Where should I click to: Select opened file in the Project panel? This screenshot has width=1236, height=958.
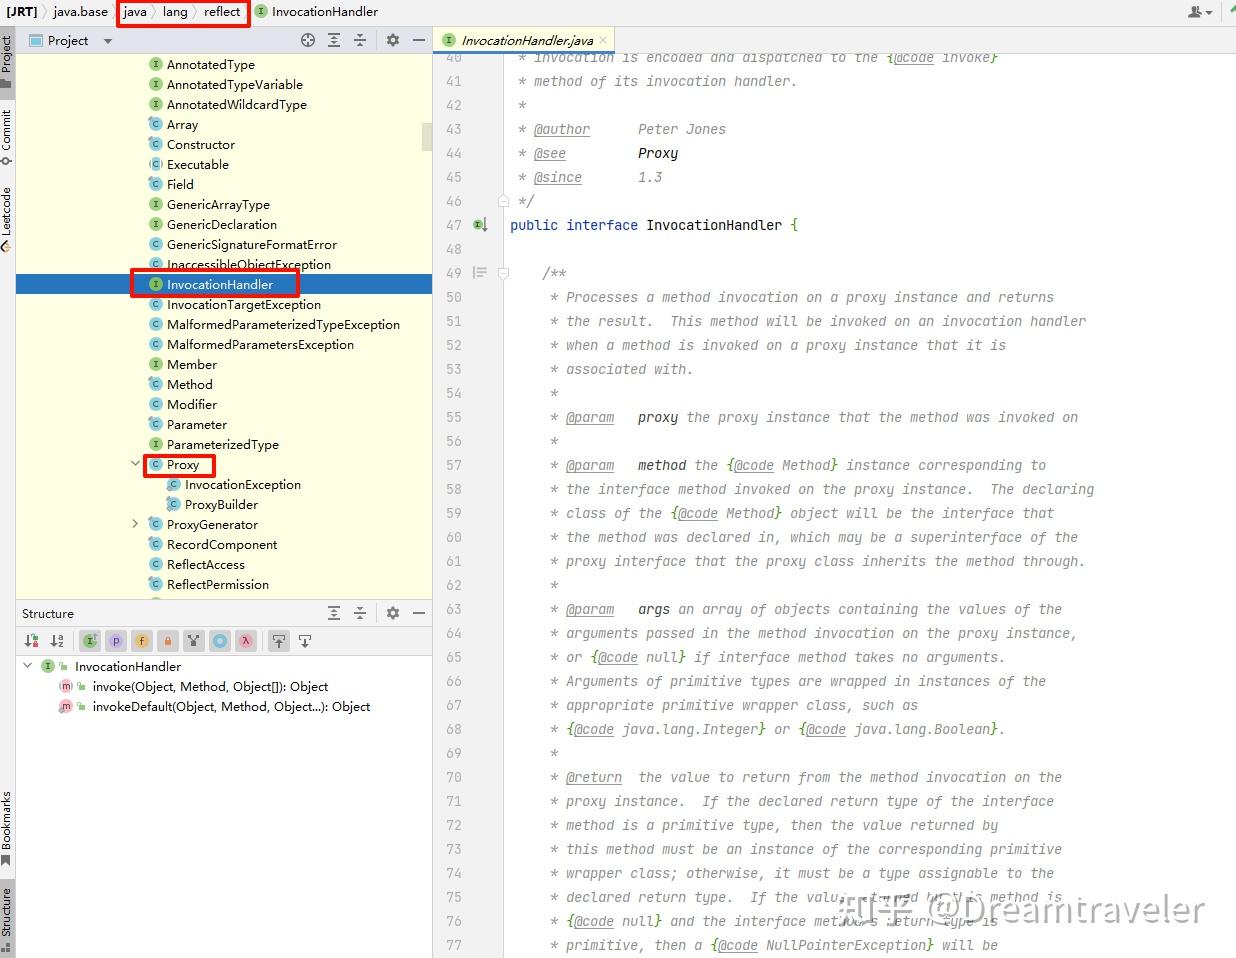[x=308, y=42]
